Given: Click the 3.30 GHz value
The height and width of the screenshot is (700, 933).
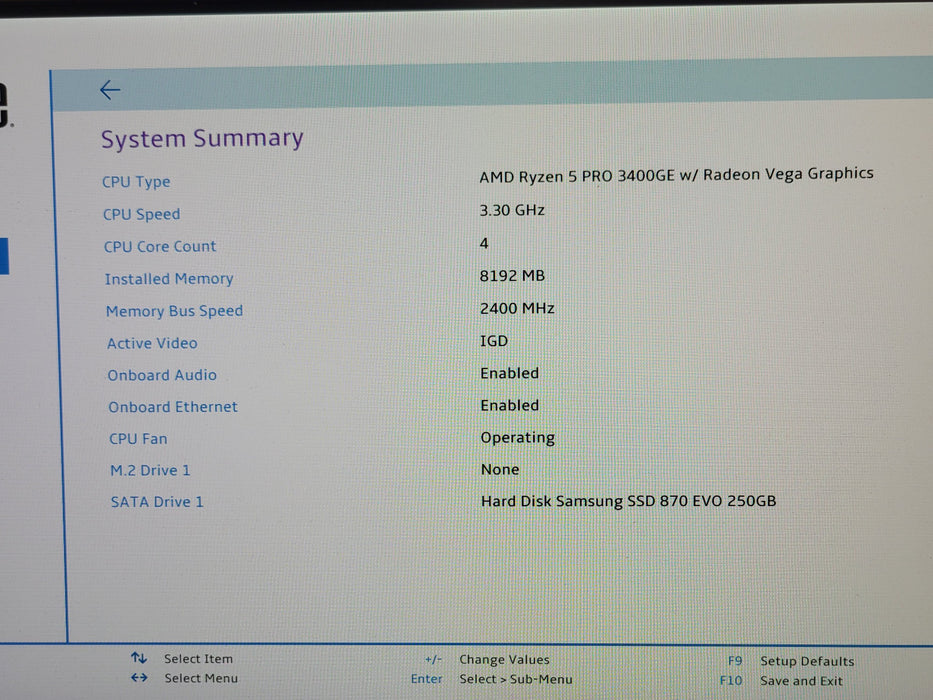Looking at the screenshot, I should 512,210.
